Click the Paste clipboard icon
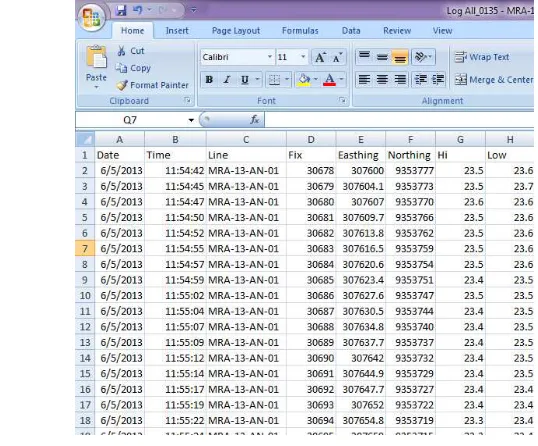 click(96, 57)
